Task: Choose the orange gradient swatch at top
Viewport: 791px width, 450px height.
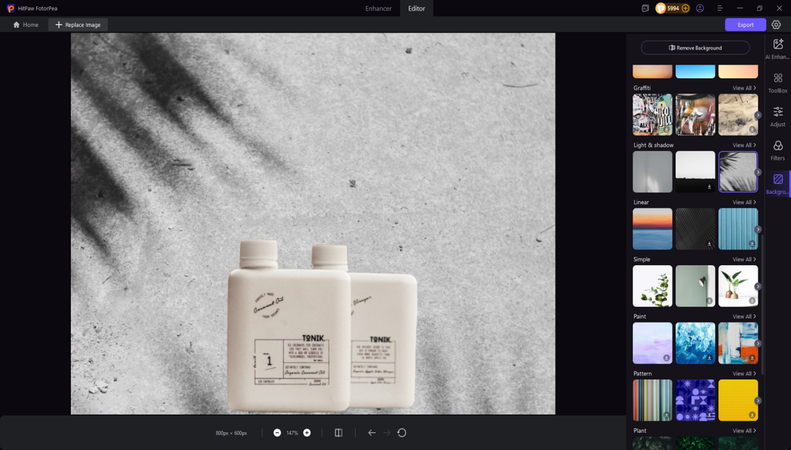Action: pos(652,71)
